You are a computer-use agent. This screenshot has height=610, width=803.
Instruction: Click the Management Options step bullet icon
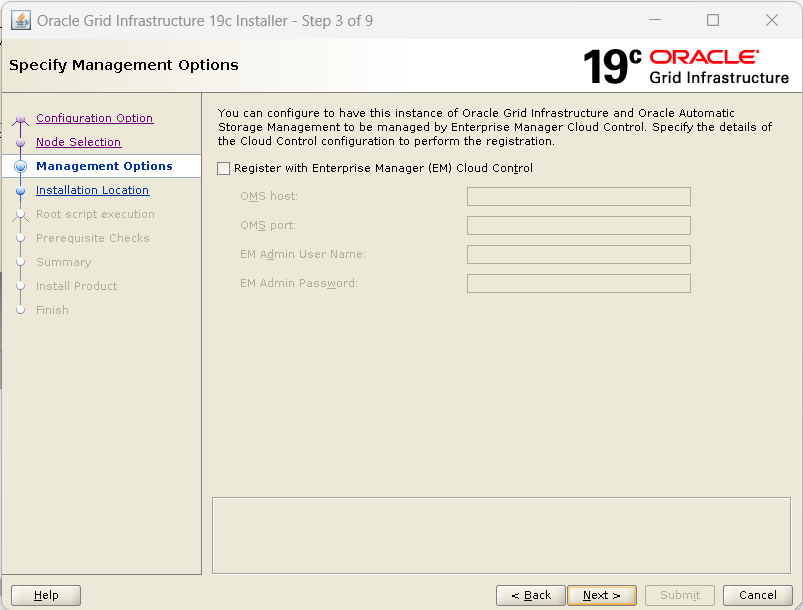click(x=20, y=166)
